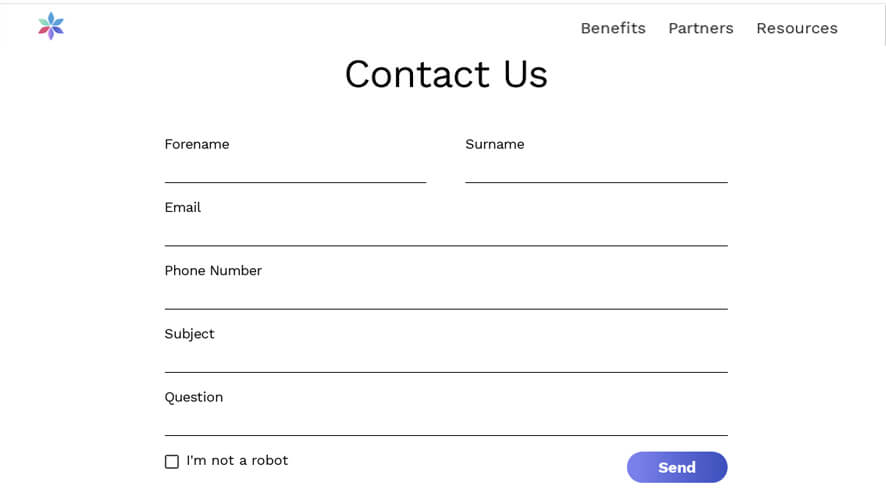Focus the Phone Number input field
This screenshot has height=495, width=886.
(x=445, y=296)
